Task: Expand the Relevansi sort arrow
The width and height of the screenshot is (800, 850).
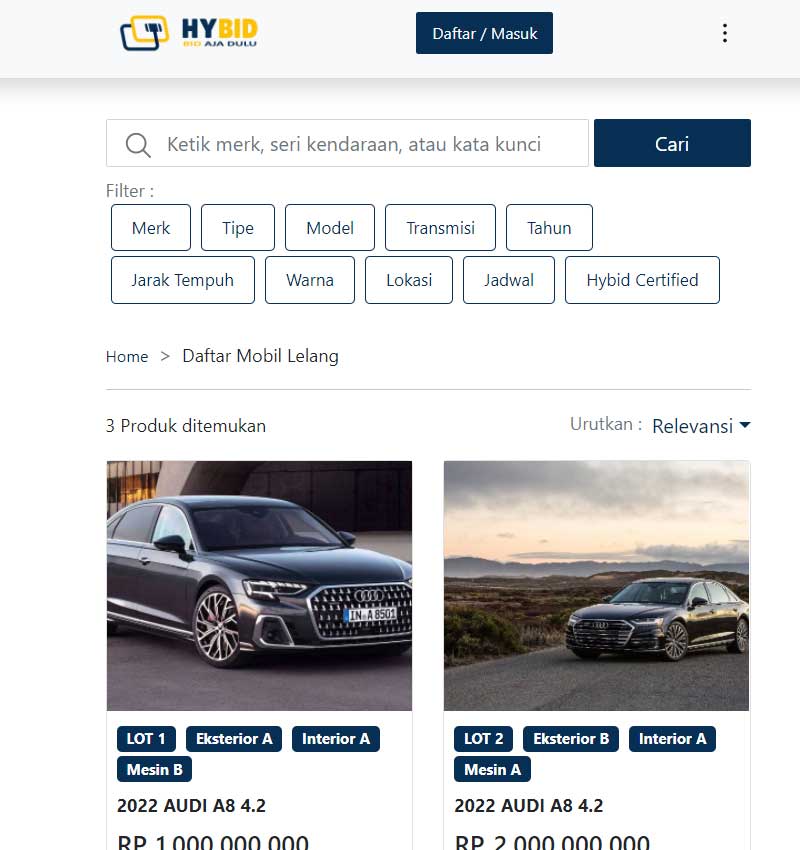Action: (745, 425)
